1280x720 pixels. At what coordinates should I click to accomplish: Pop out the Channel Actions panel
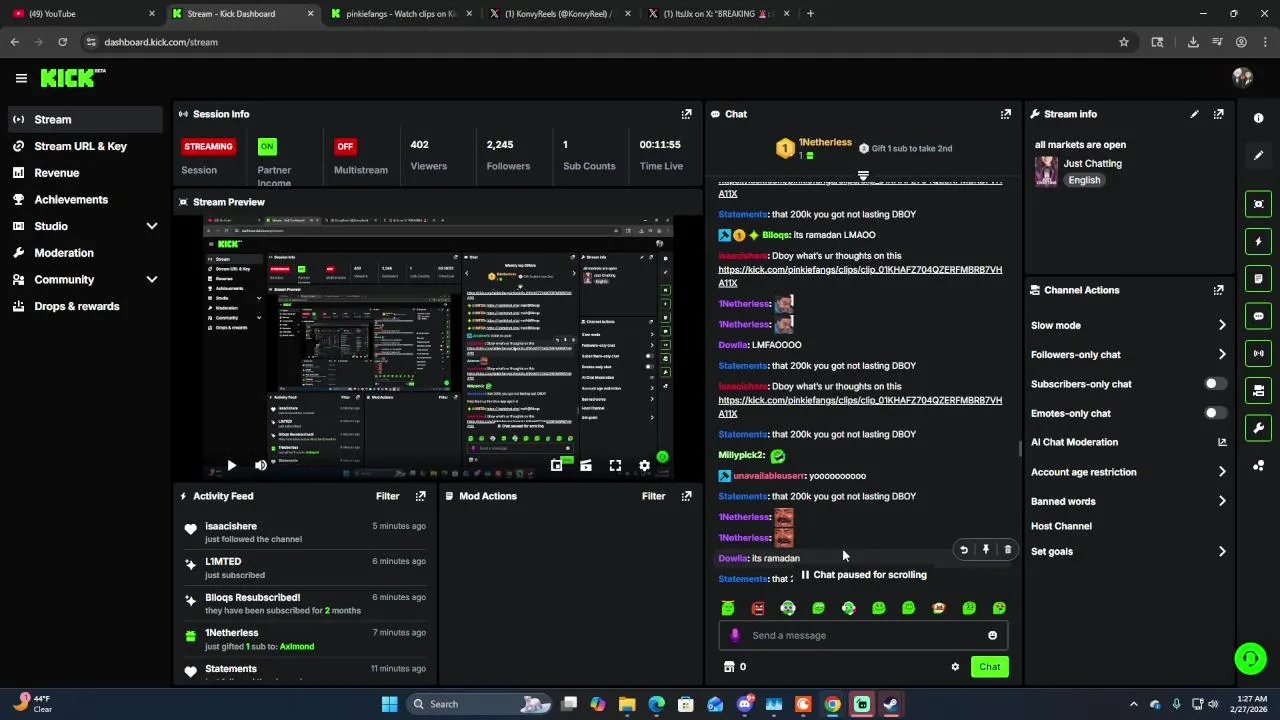click(x=1218, y=290)
